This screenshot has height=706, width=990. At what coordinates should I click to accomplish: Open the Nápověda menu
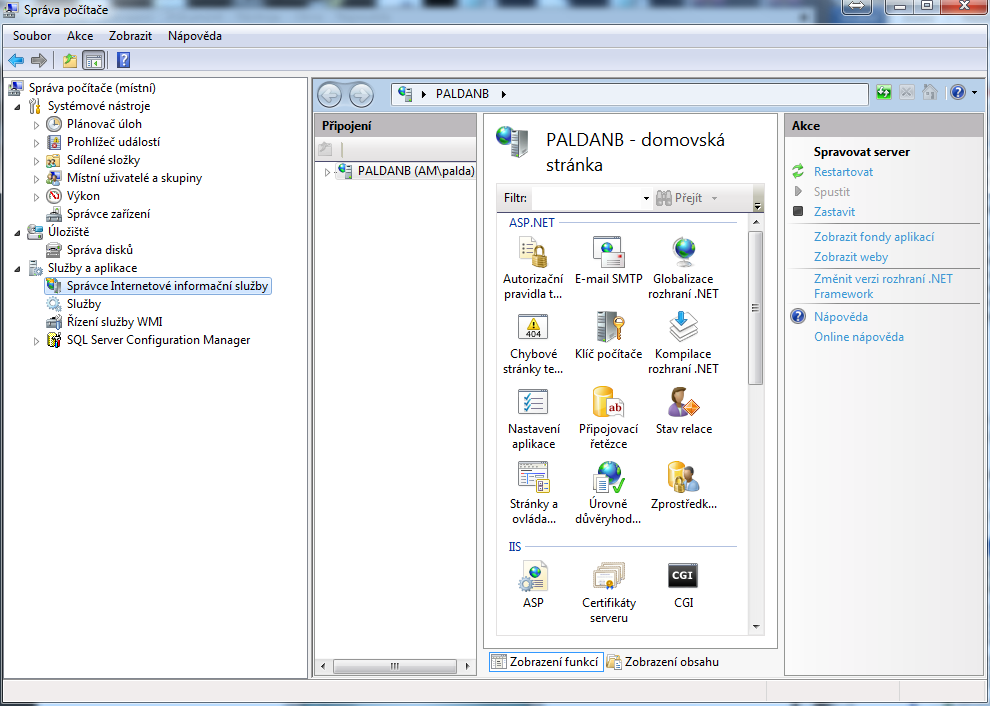tap(195, 36)
